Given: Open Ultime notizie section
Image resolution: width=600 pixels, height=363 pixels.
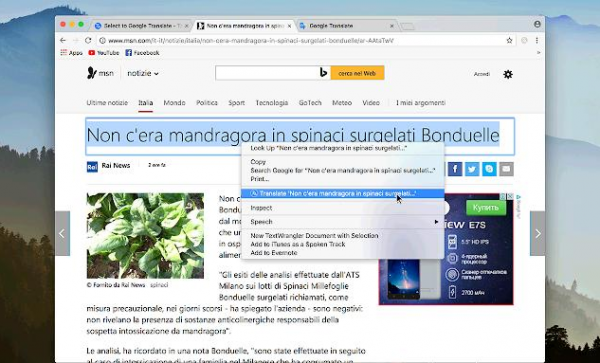Looking at the screenshot, I should pyautogui.click(x=107, y=103).
